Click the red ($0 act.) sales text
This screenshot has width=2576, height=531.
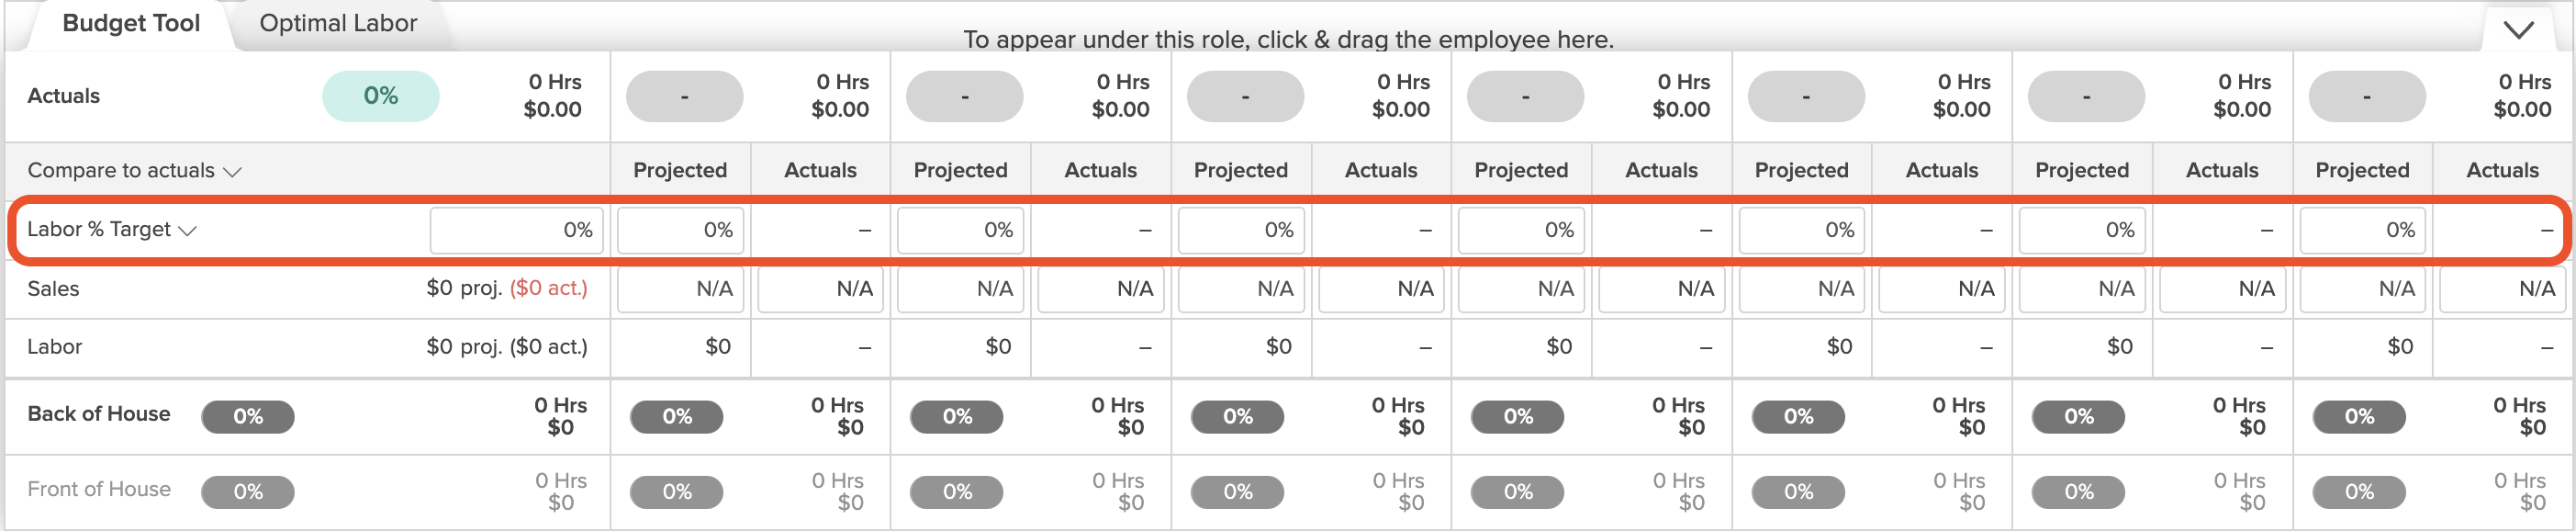click(x=548, y=289)
